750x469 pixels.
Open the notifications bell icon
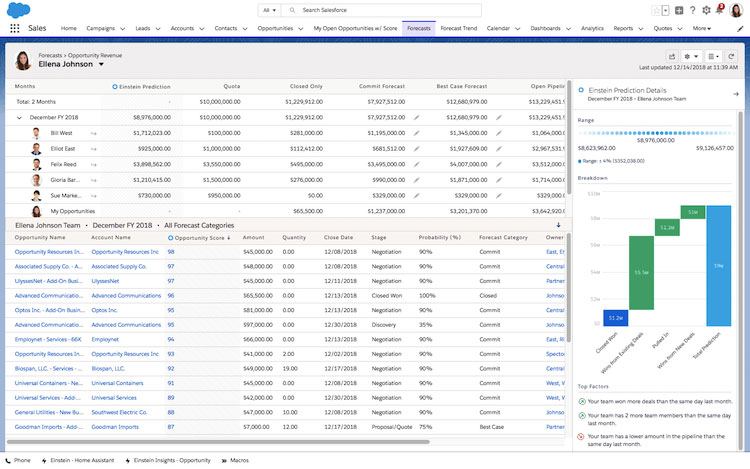click(718, 10)
